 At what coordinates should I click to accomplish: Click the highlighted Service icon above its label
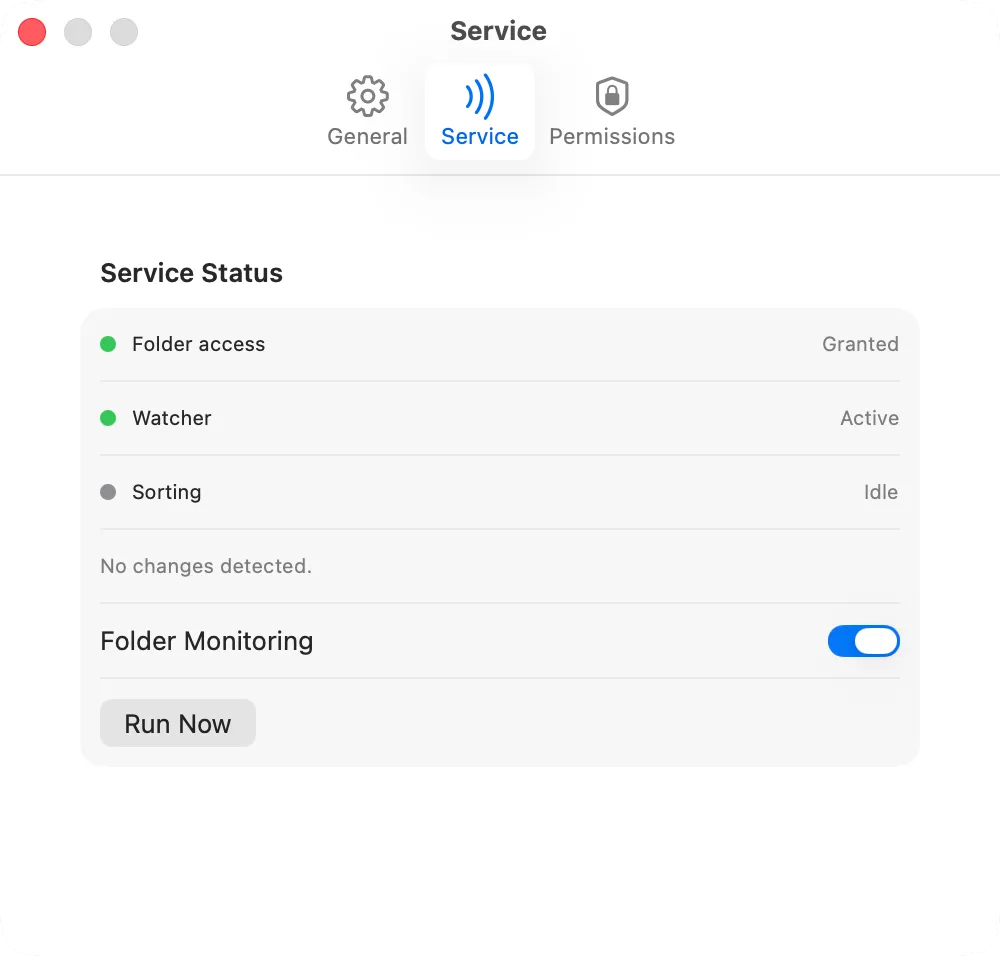point(479,96)
